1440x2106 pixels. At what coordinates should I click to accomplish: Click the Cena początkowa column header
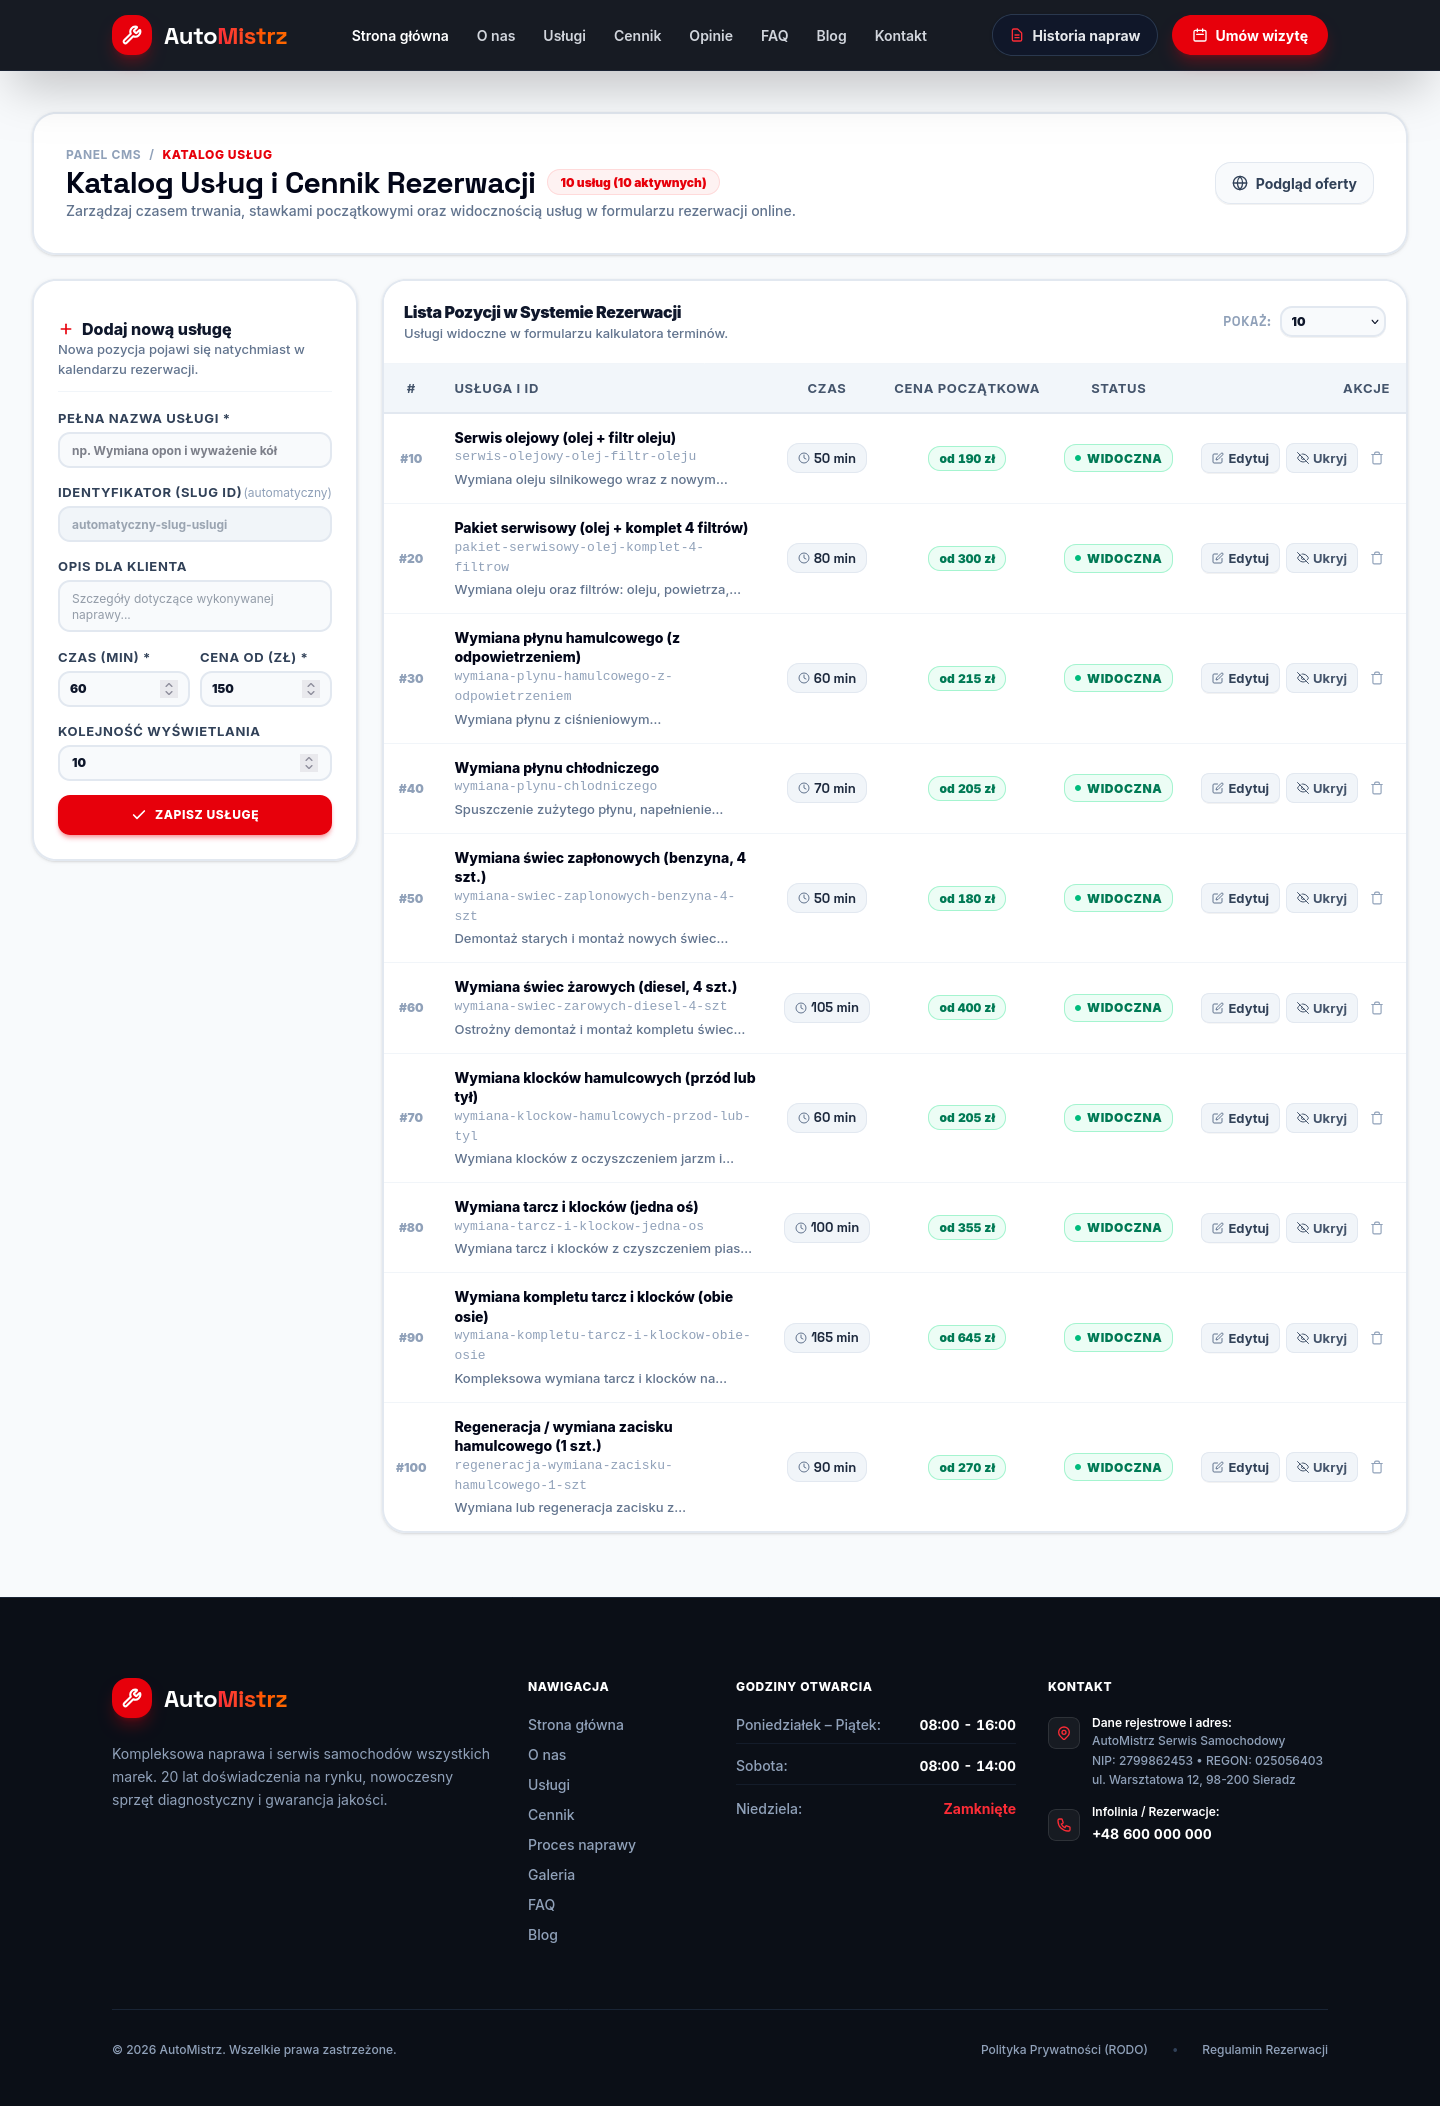coord(966,388)
